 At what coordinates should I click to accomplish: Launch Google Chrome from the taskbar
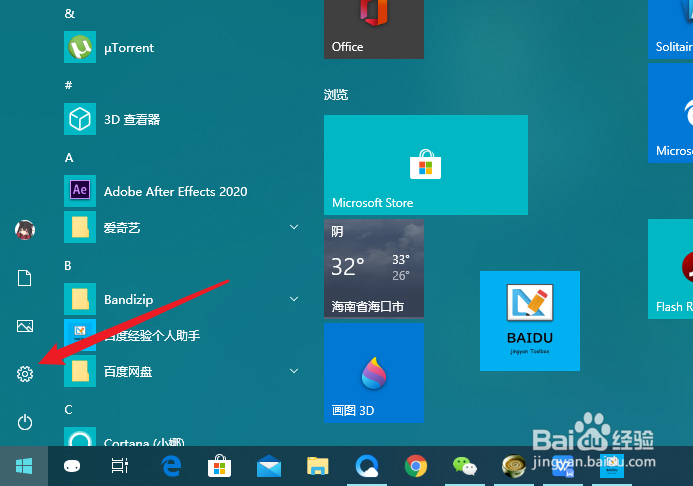pyautogui.click(x=415, y=466)
